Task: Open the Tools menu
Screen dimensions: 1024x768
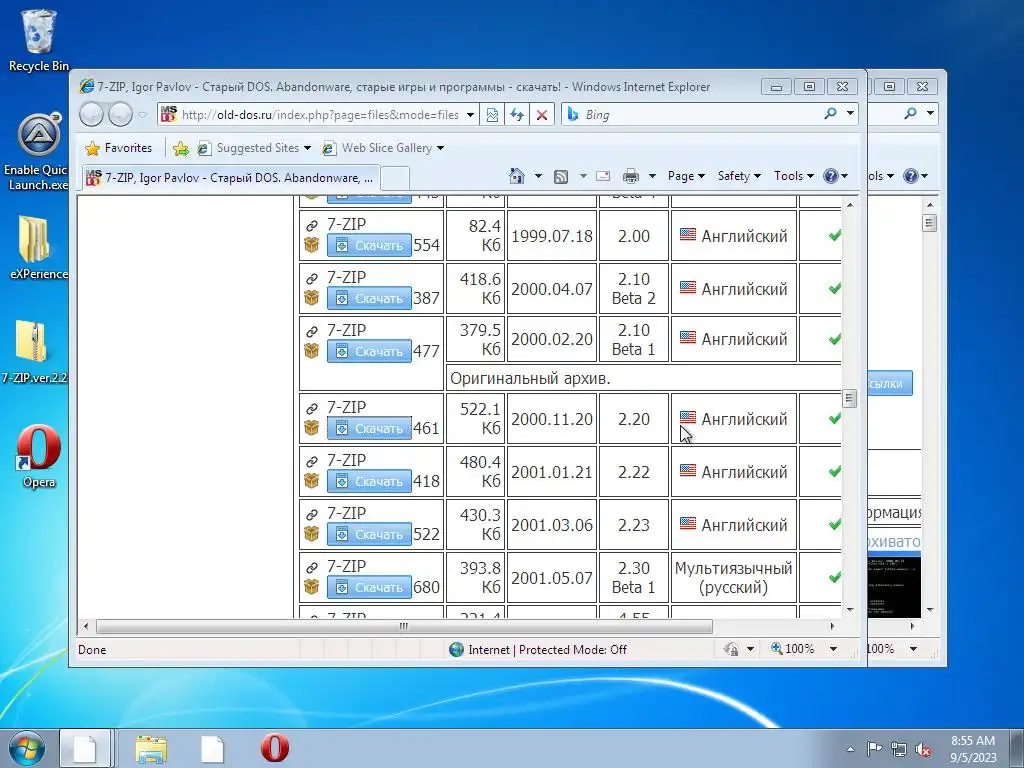Action: tap(794, 176)
